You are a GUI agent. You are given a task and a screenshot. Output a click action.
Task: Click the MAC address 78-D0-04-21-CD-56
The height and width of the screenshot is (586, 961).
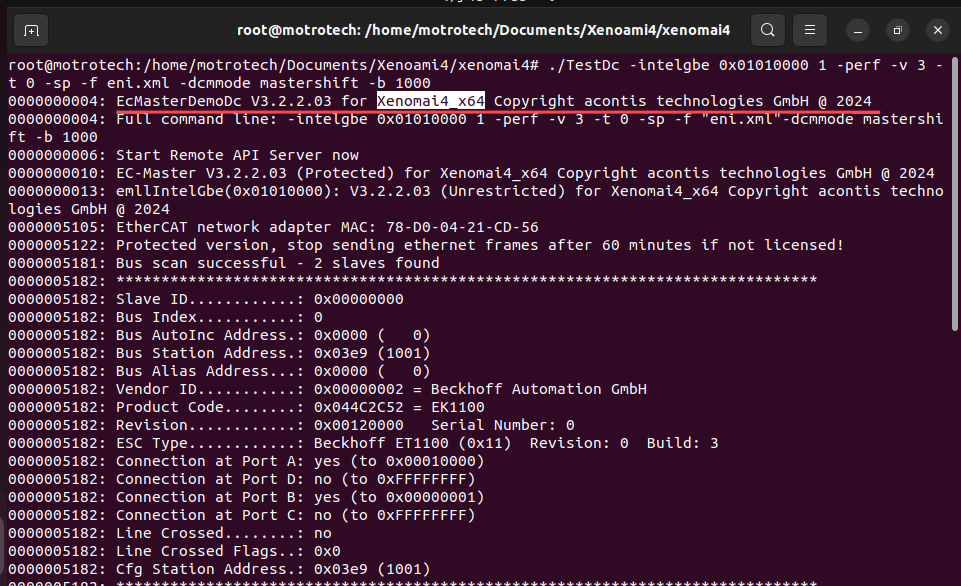[x=462, y=227]
